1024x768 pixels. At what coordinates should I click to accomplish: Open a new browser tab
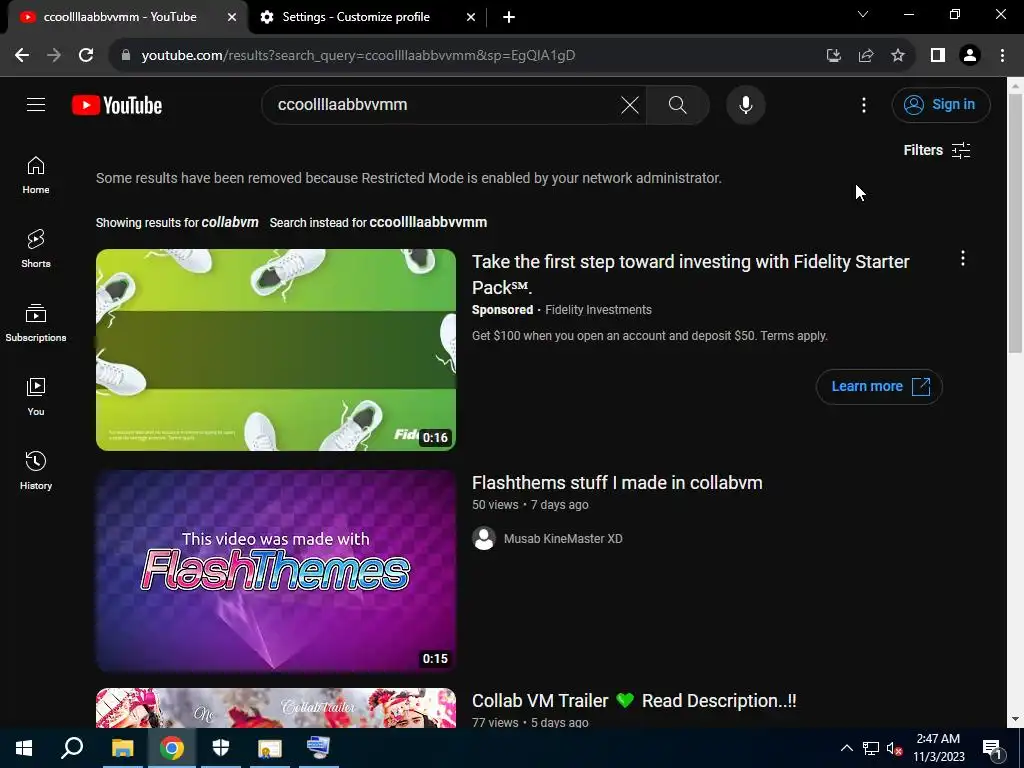coord(509,18)
